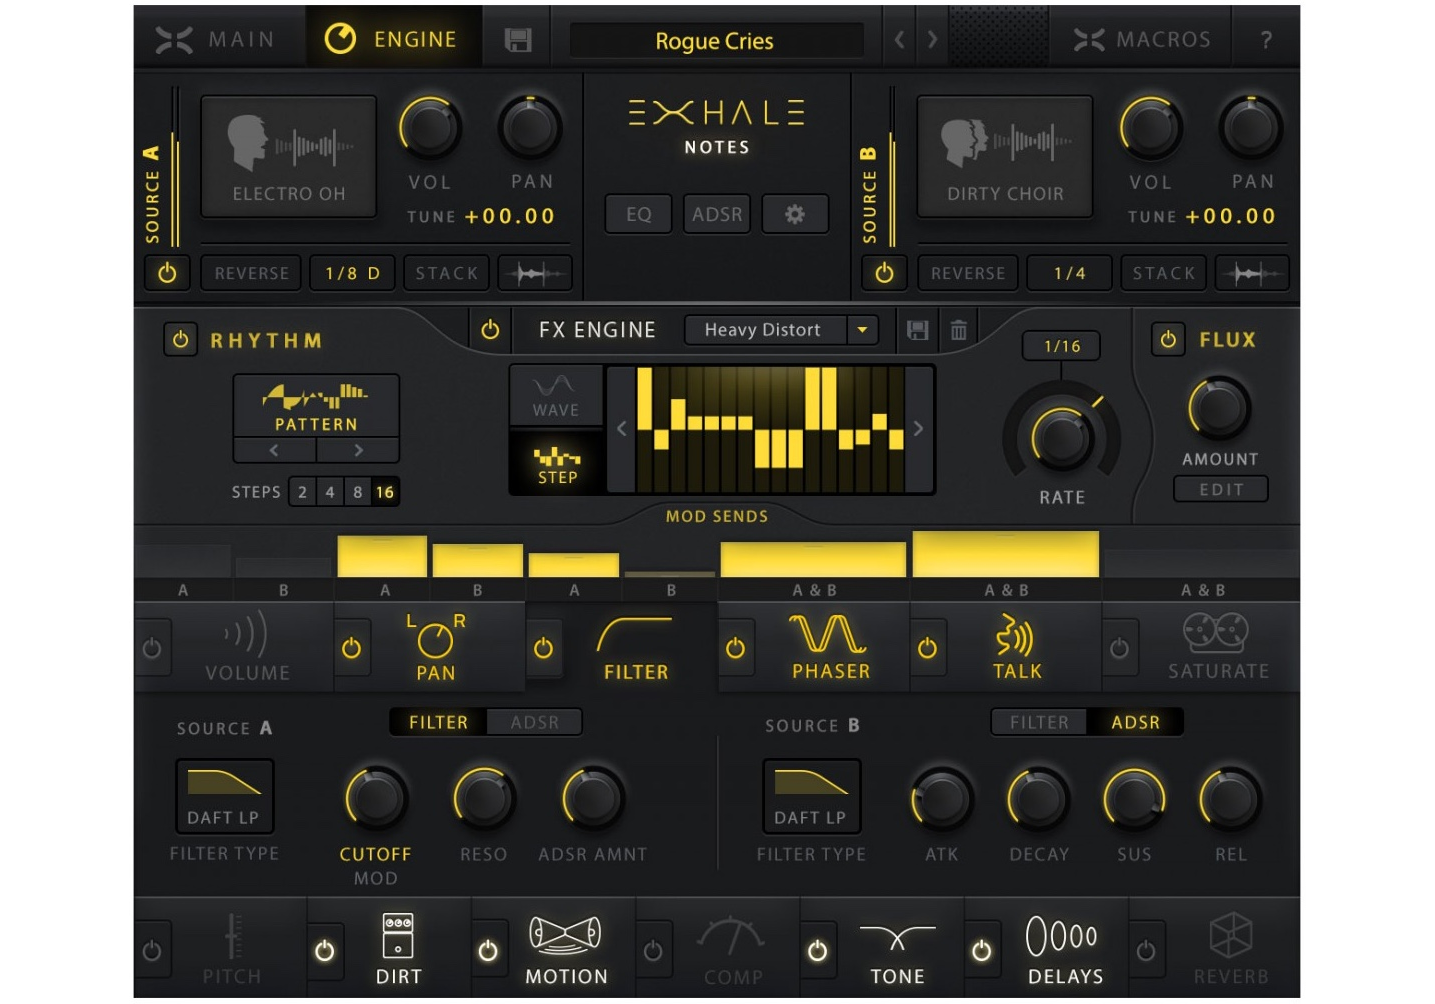Select the Talk effect module
Screen dimensions: 1435x1004
coord(1017,647)
